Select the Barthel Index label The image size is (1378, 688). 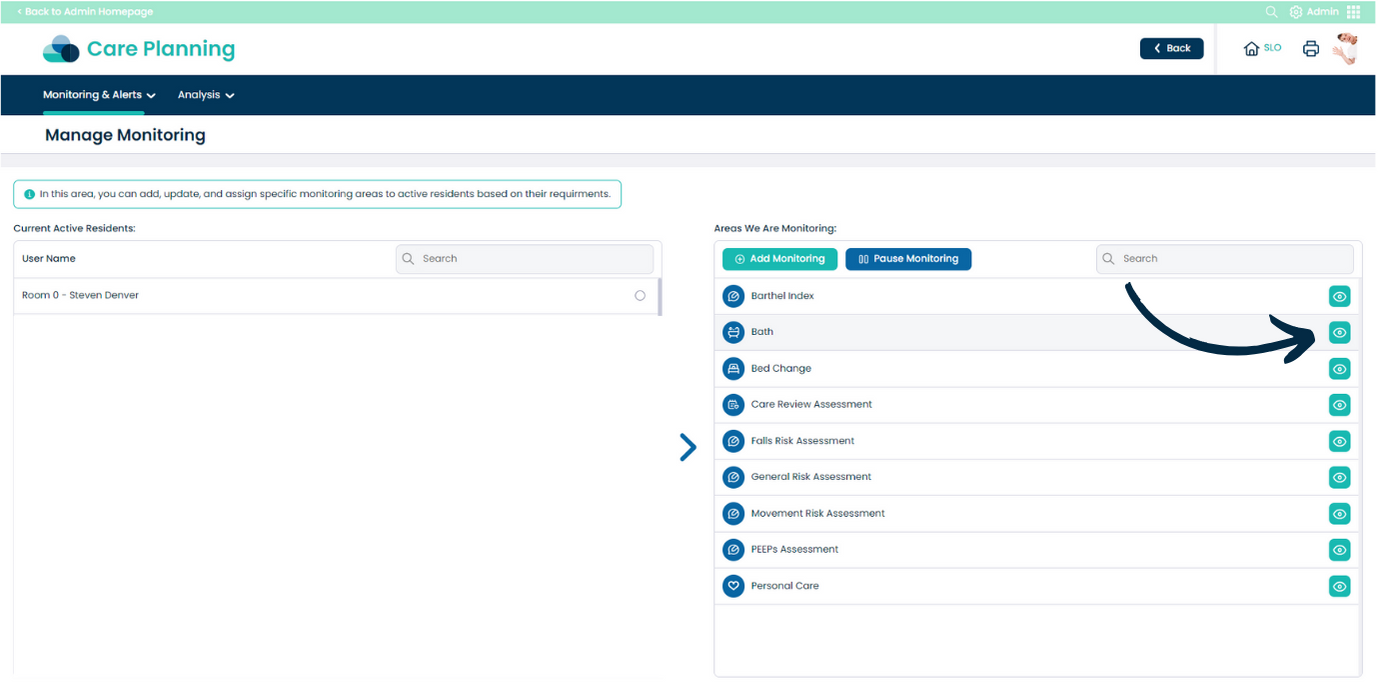point(783,296)
